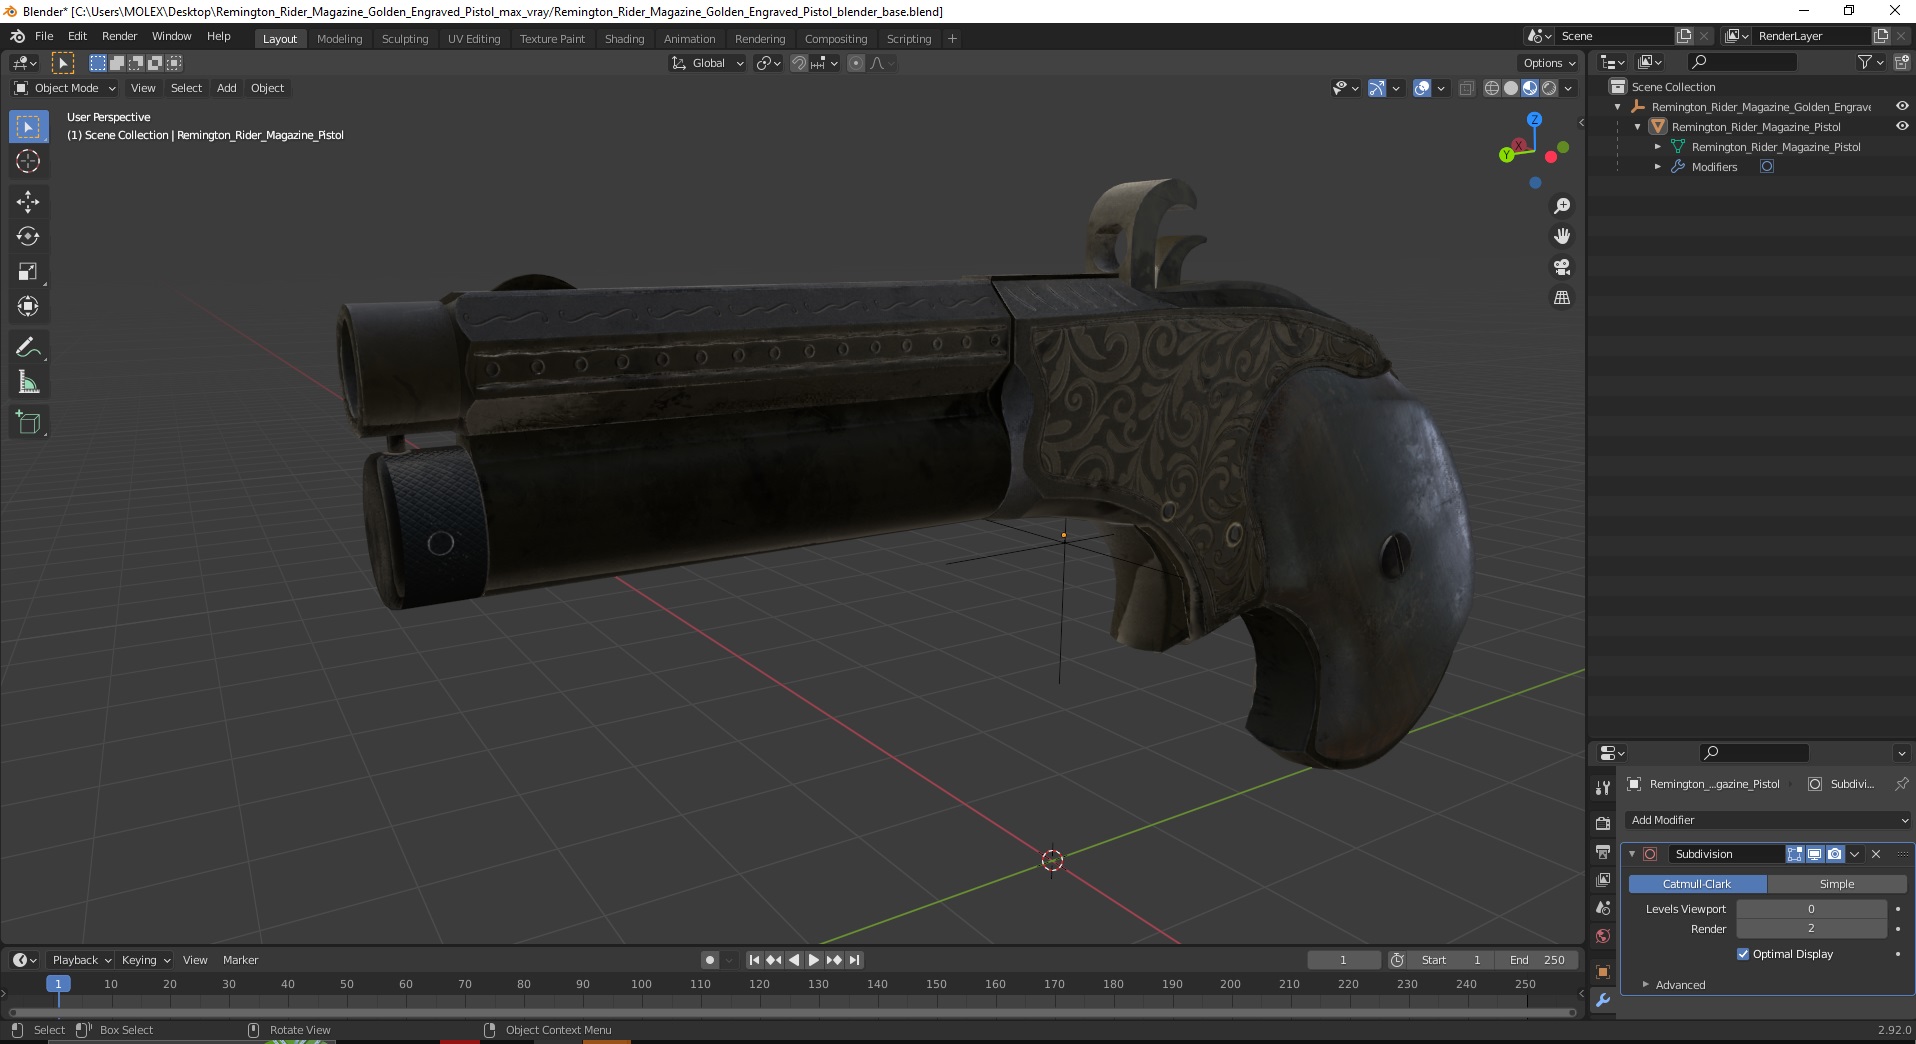The image size is (1916, 1044).
Task: Toggle Subdivision modifier render display
Action: point(1835,854)
